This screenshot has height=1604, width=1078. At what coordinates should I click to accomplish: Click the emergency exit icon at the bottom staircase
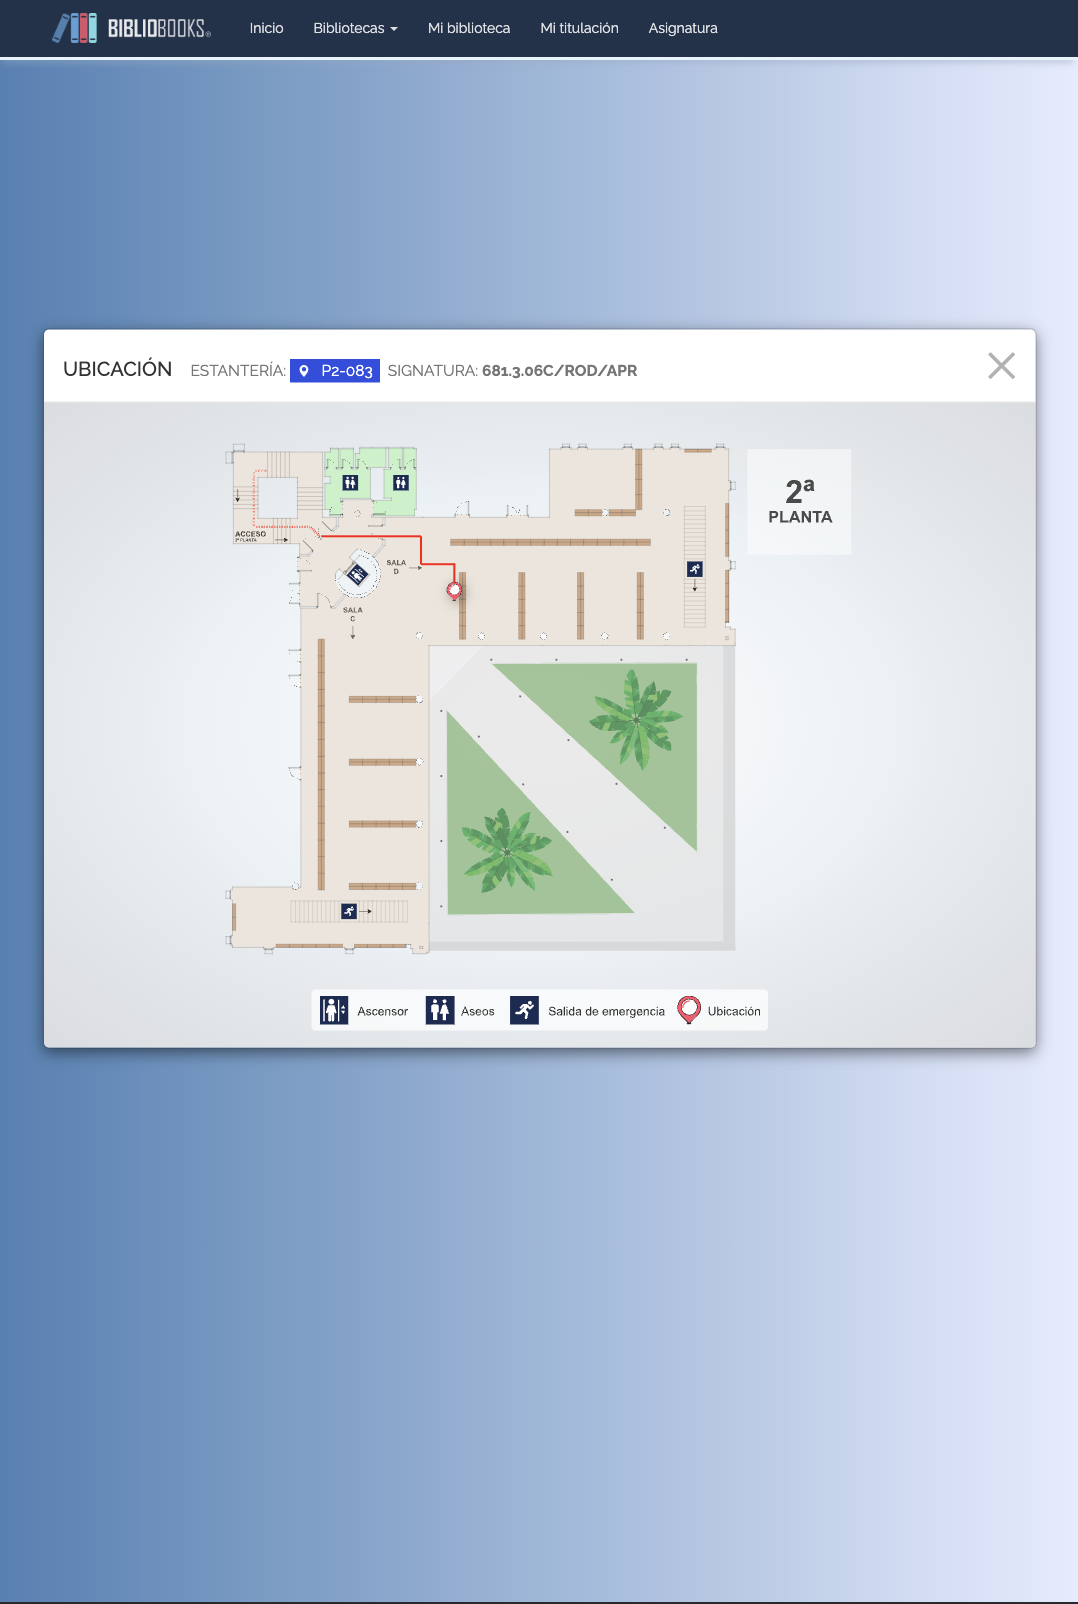click(349, 911)
